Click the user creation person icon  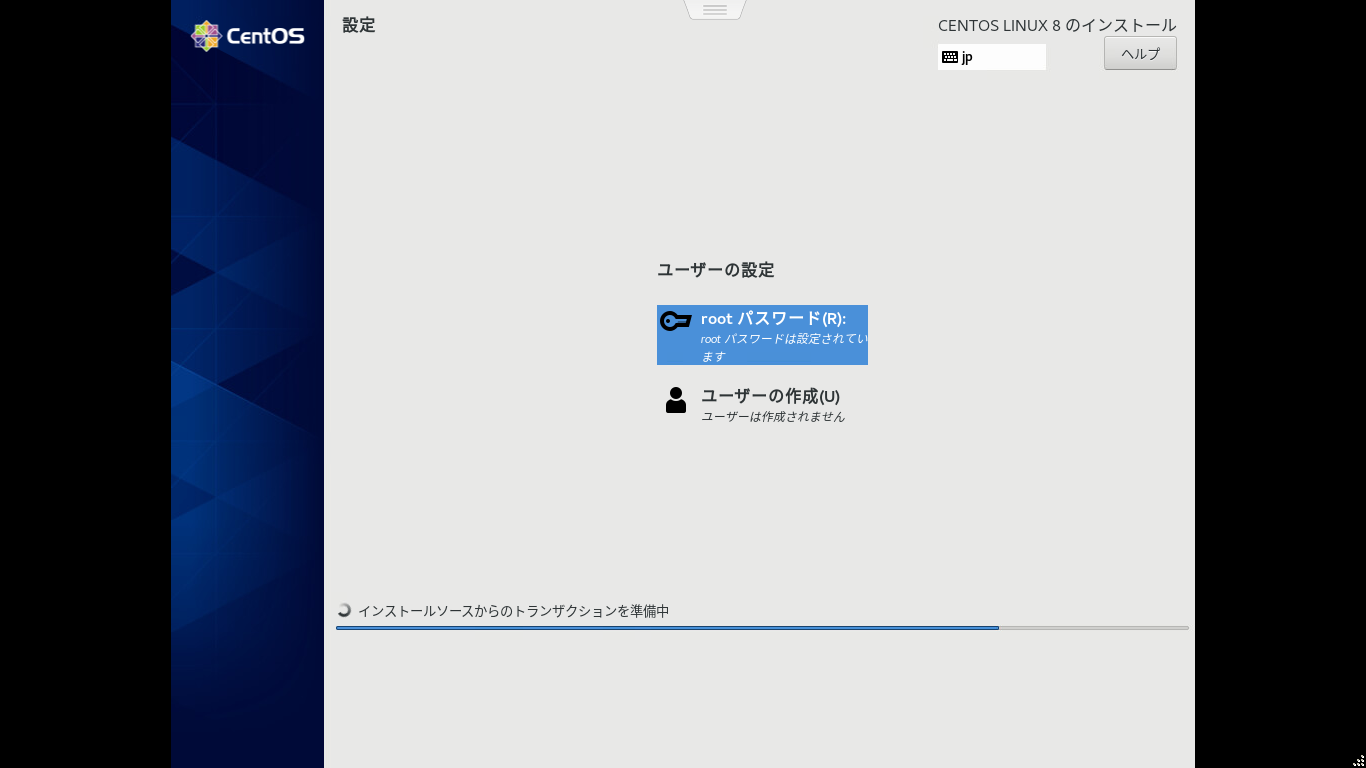pyautogui.click(x=676, y=400)
